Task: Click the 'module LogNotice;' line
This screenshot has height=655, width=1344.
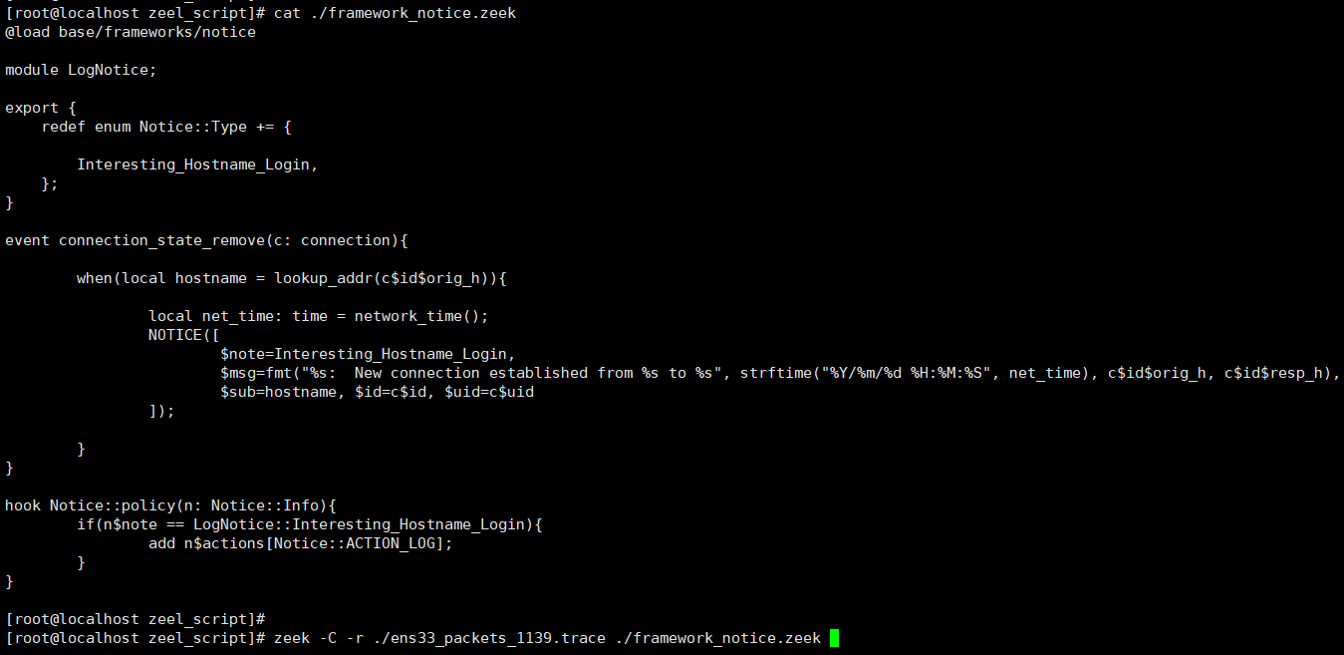Action: click(81, 70)
